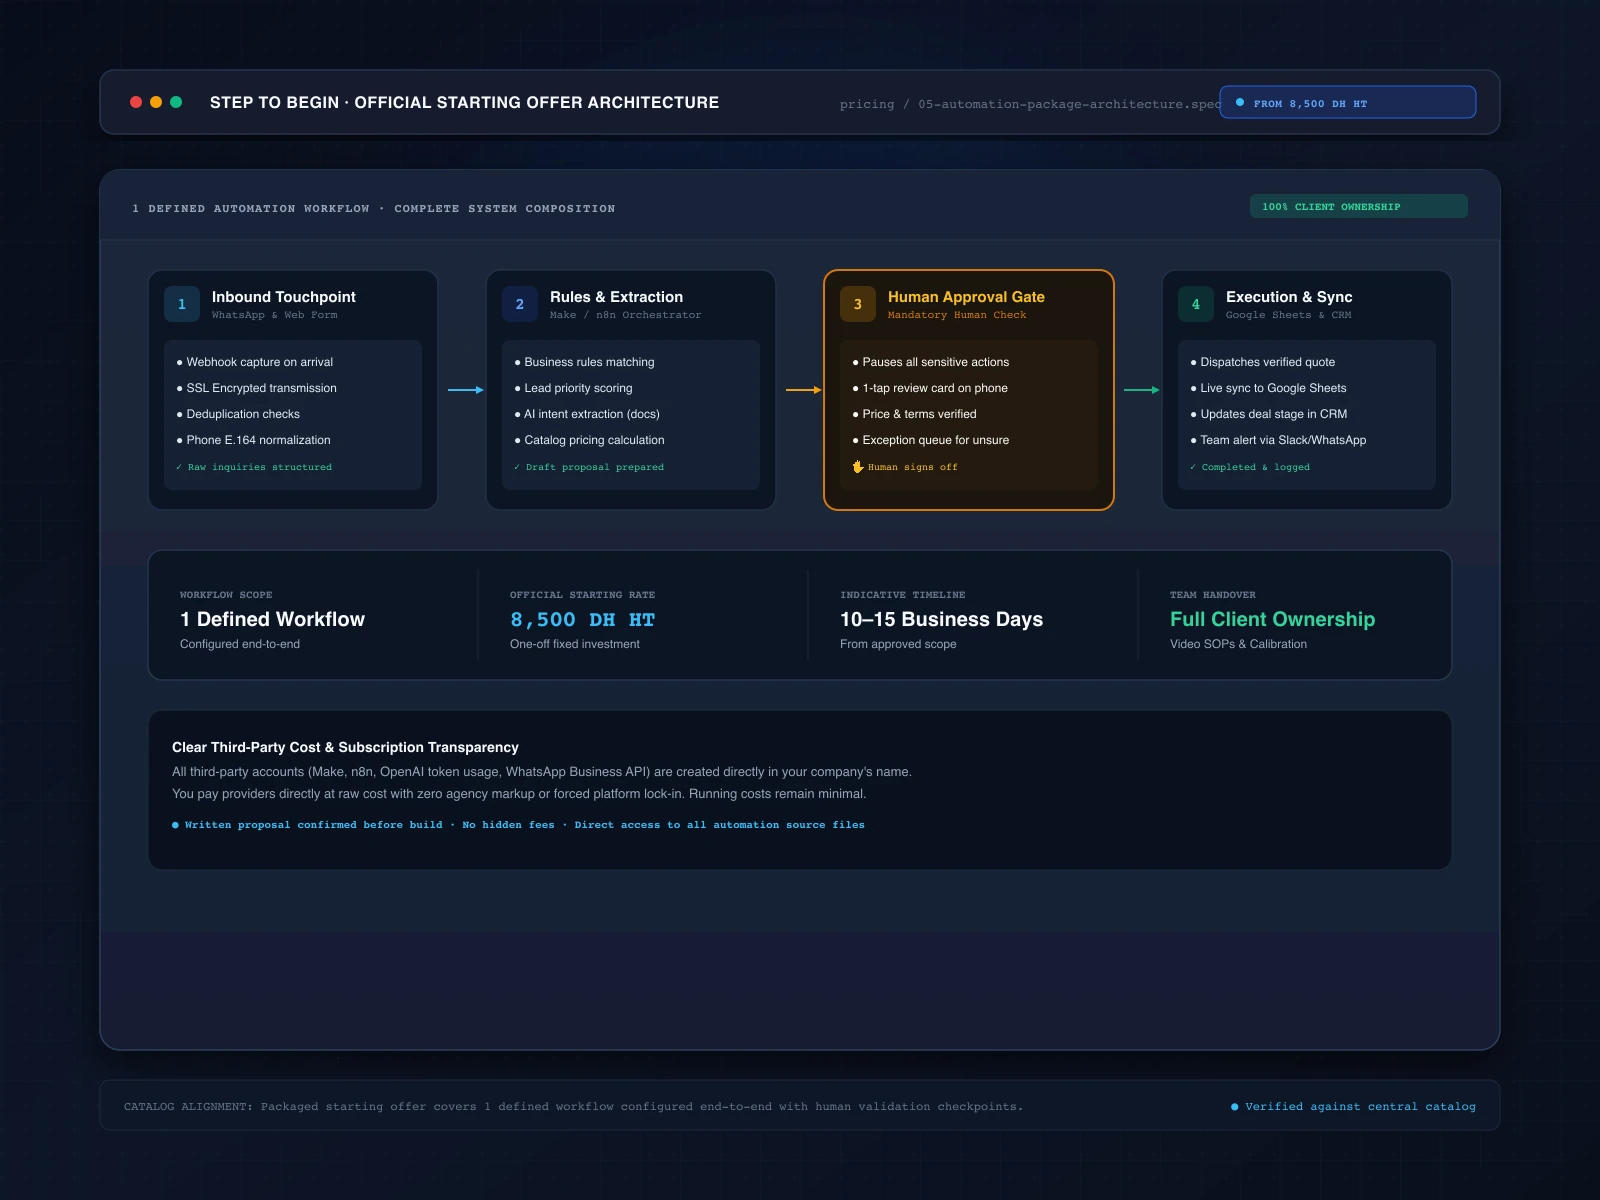Open the pricing file path breadcrumb
Screen dimensions: 1600x1200
pos(1030,104)
